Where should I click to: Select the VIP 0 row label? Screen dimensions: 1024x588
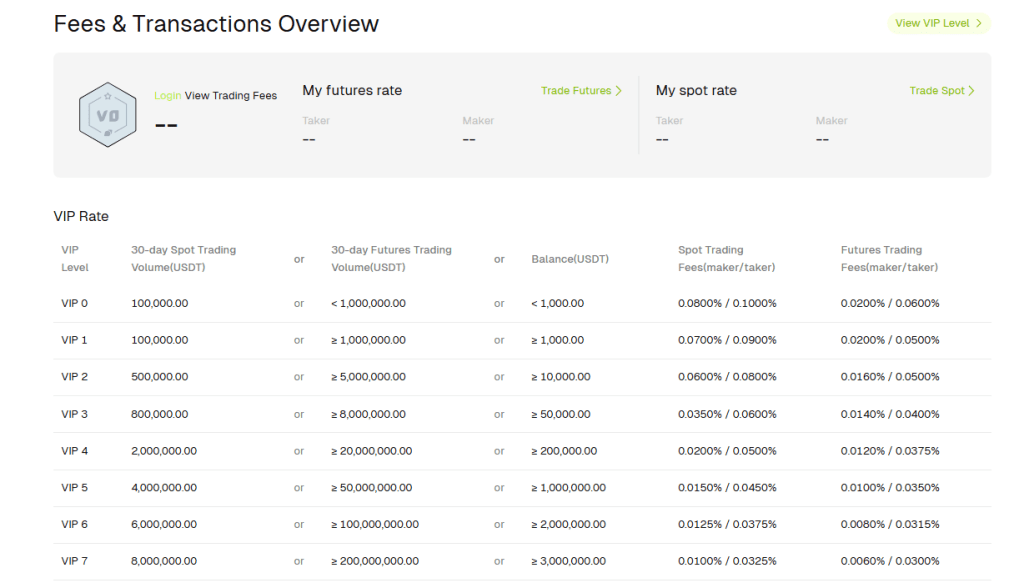pyautogui.click(x=75, y=303)
